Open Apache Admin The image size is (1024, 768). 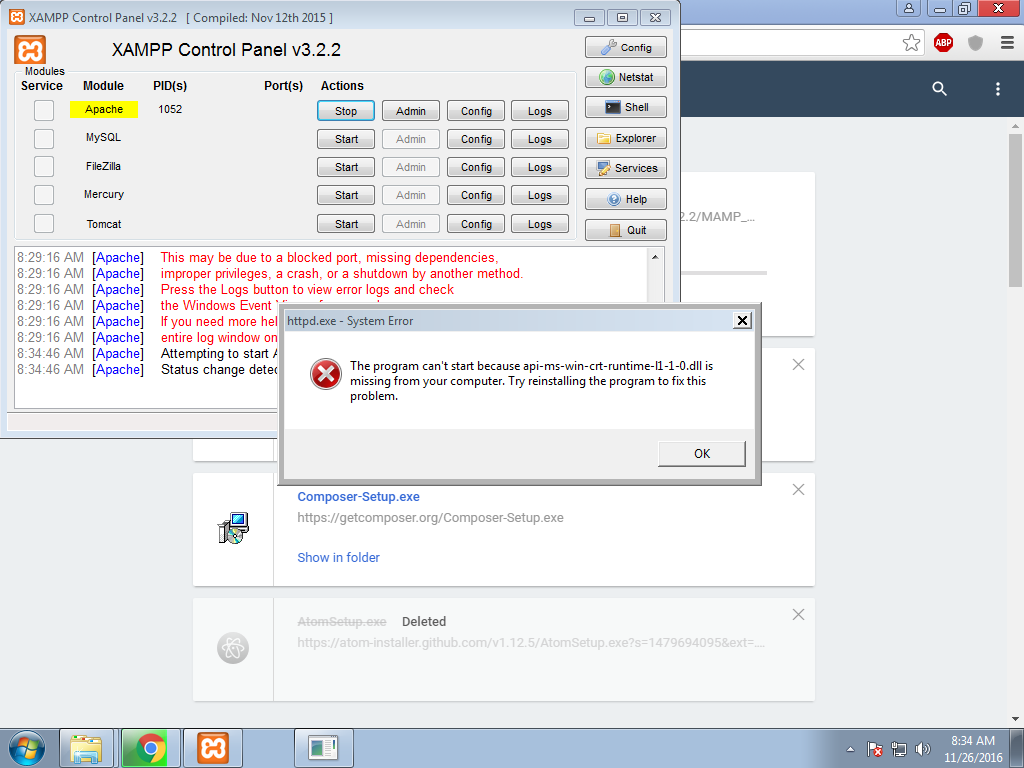[x=411, y=111]
